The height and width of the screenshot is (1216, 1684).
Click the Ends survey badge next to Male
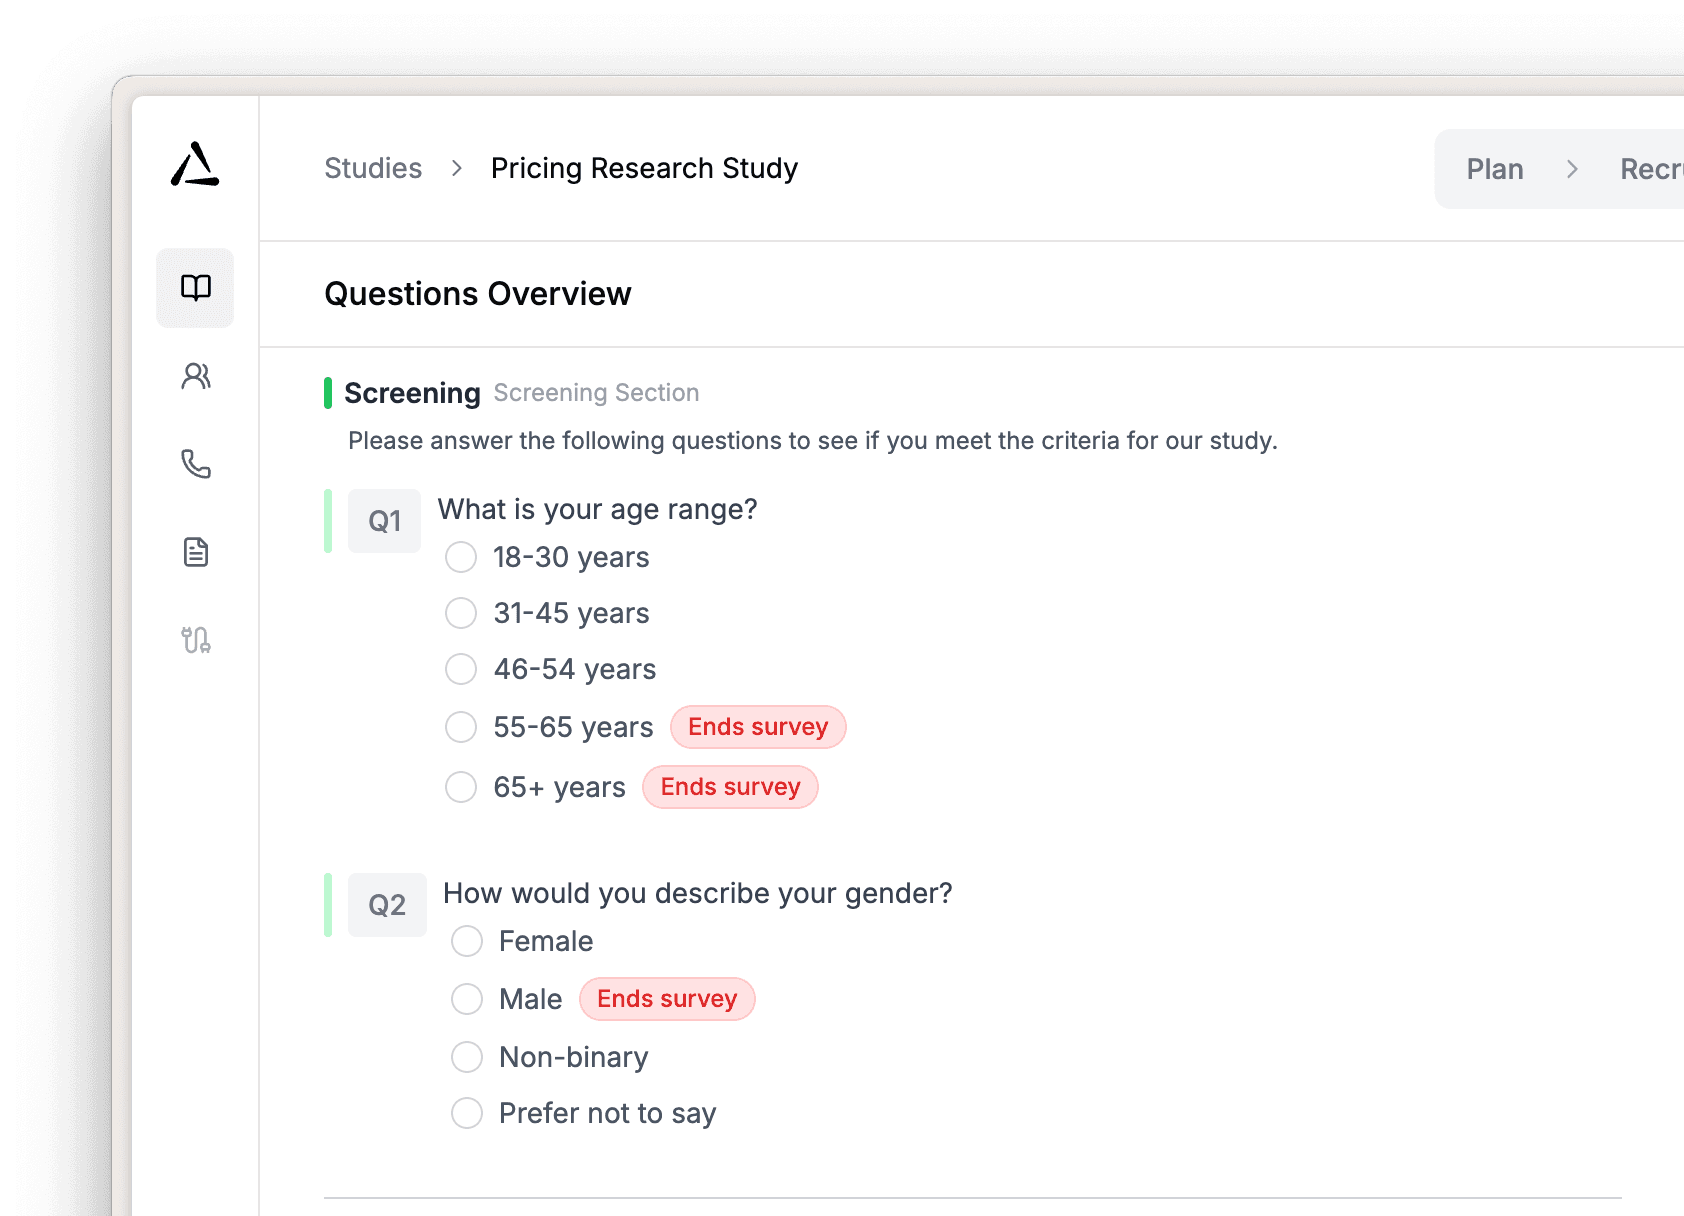point(666,999)
